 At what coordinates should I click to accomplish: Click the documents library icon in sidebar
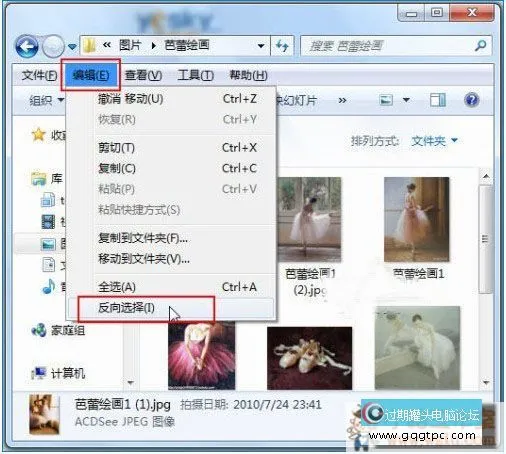48,200
